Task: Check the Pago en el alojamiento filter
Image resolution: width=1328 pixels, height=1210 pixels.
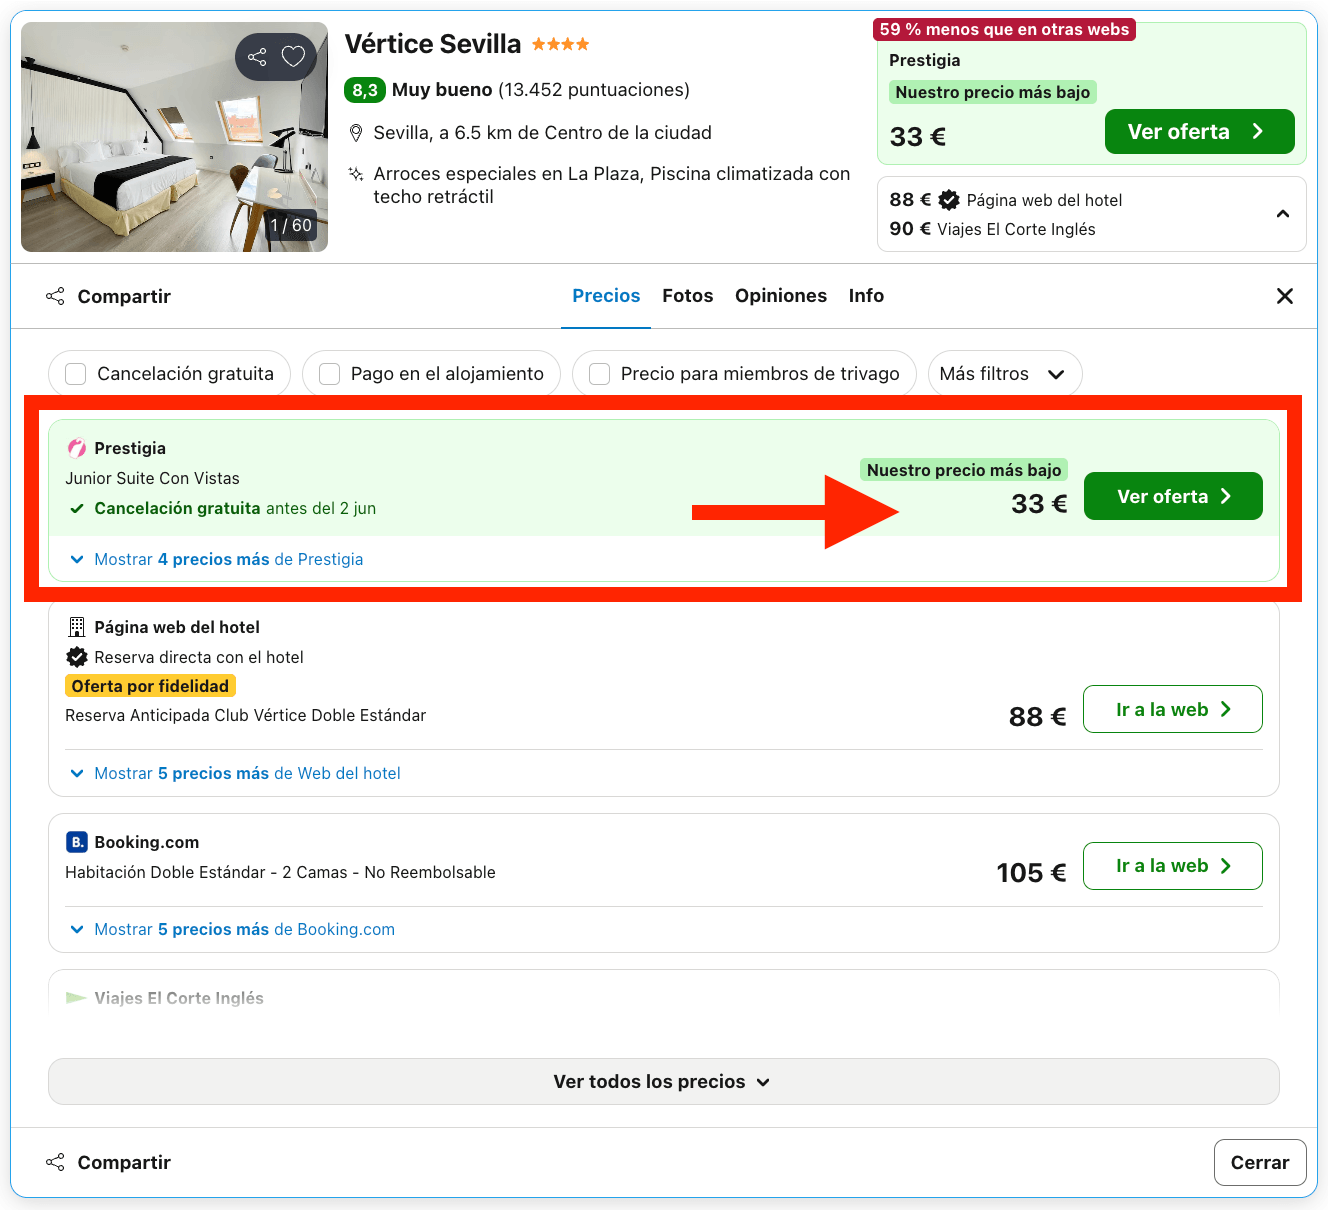Action: coord(329,374)
